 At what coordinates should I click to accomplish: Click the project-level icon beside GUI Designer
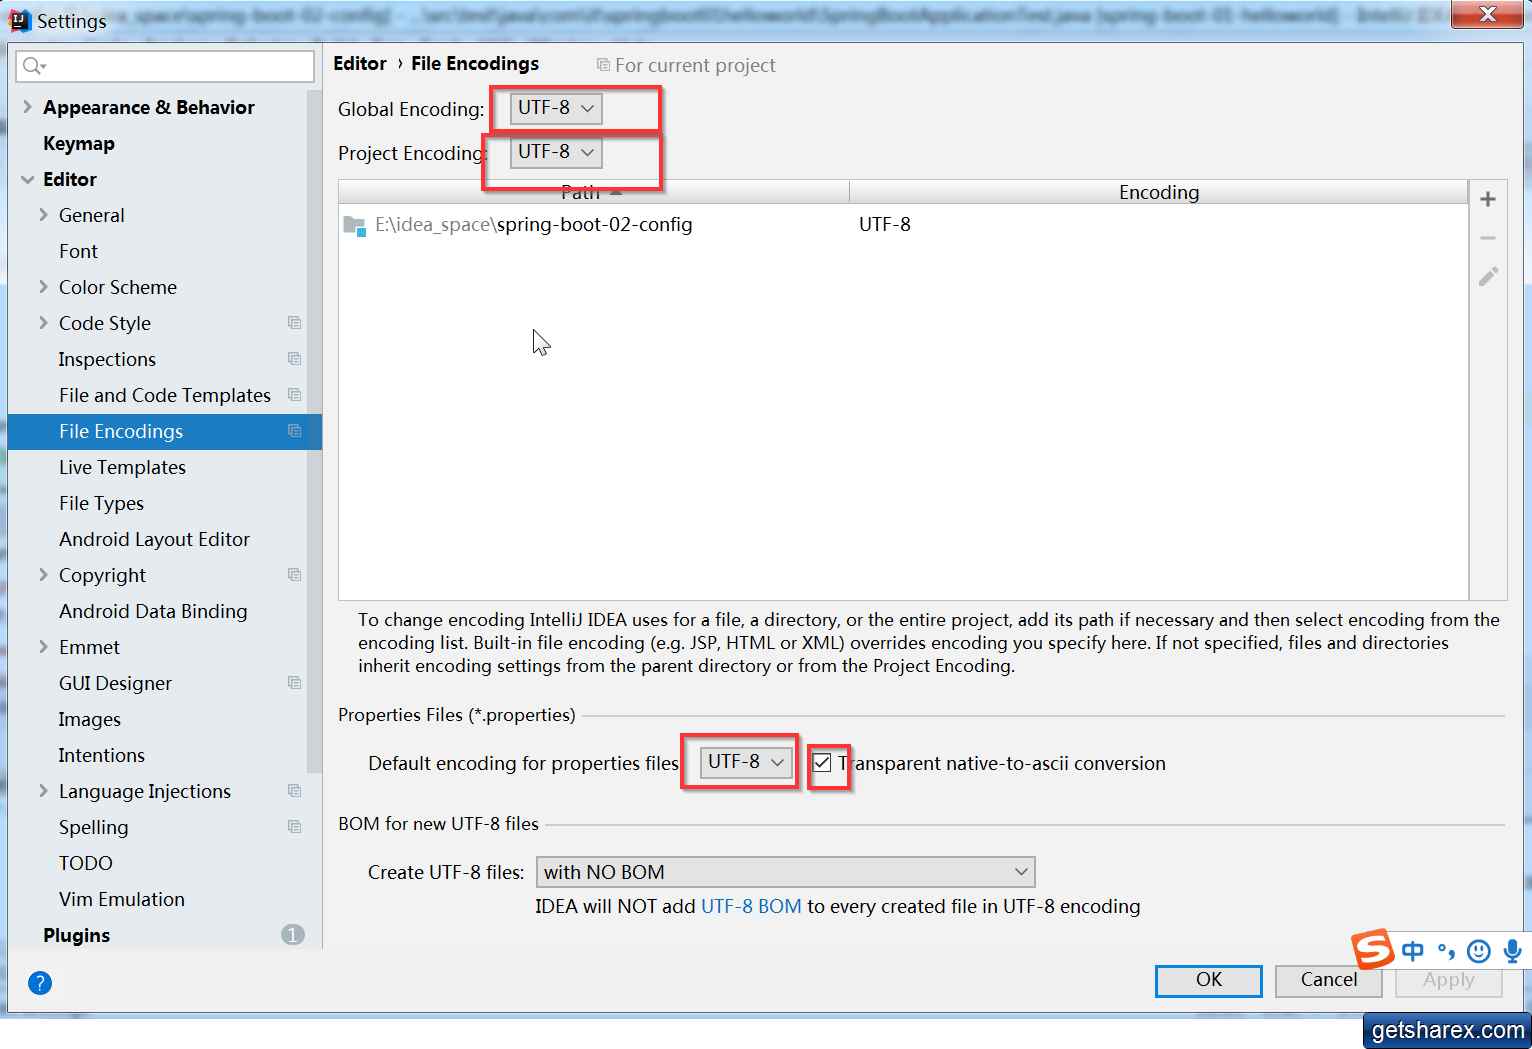coord(294,683)
